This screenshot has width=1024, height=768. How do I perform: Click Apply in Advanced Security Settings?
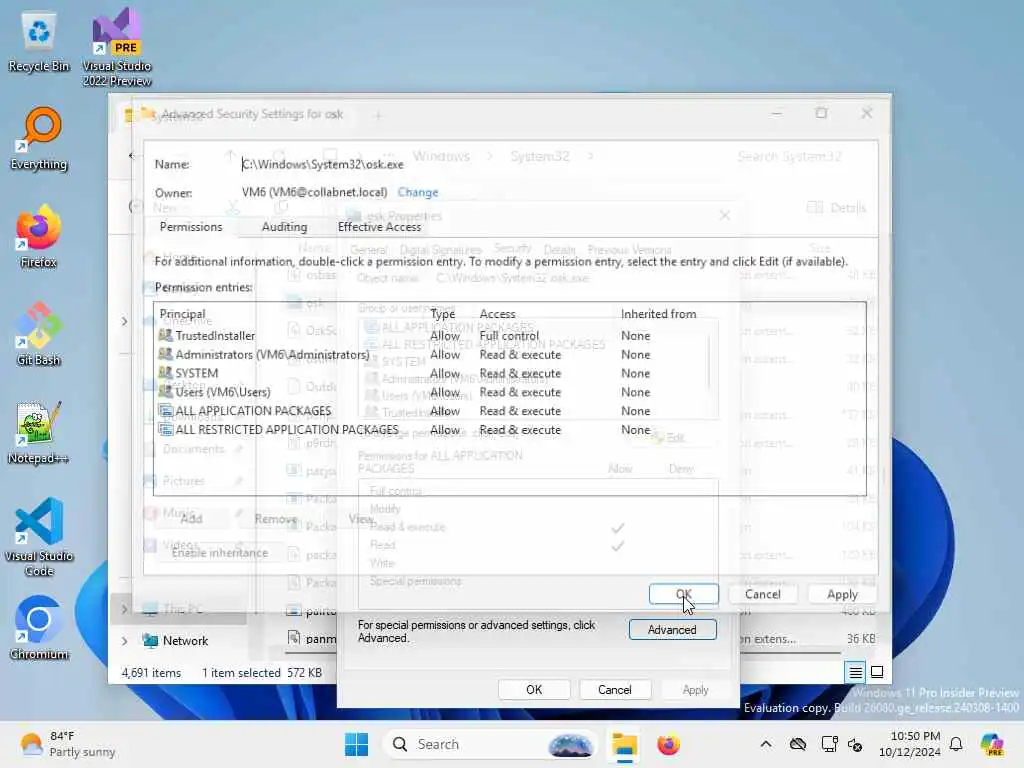[x=842, y=594]
